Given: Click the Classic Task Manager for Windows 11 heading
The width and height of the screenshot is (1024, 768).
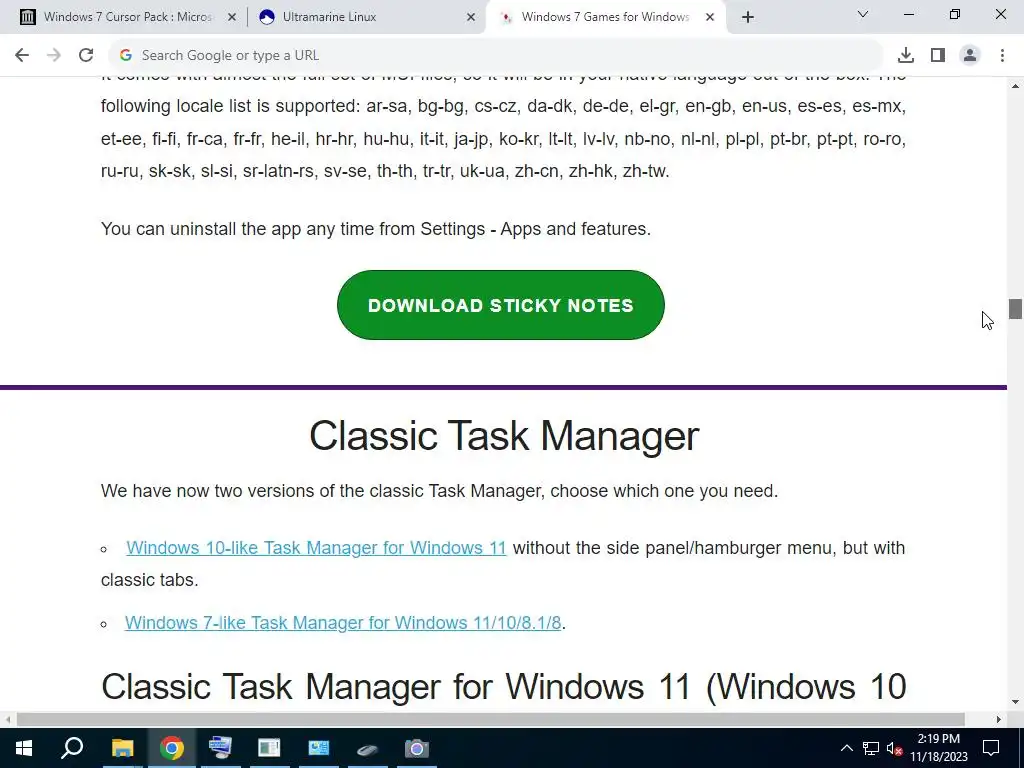Looking at the screenshot, I should 504,687.
